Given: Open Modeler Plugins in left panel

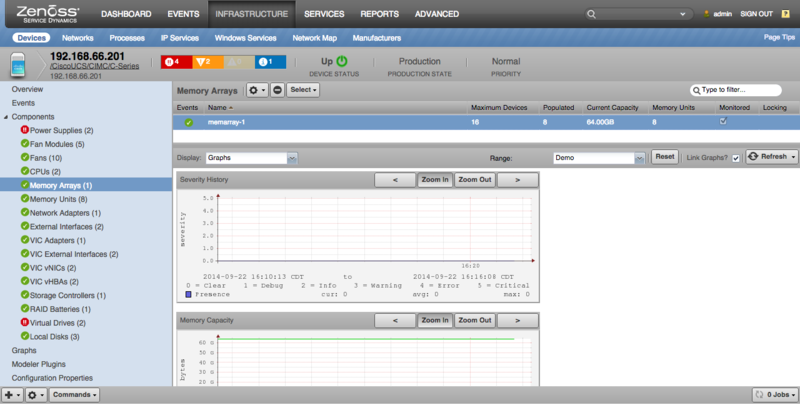Looking at the screenshot, I should 39,364.
